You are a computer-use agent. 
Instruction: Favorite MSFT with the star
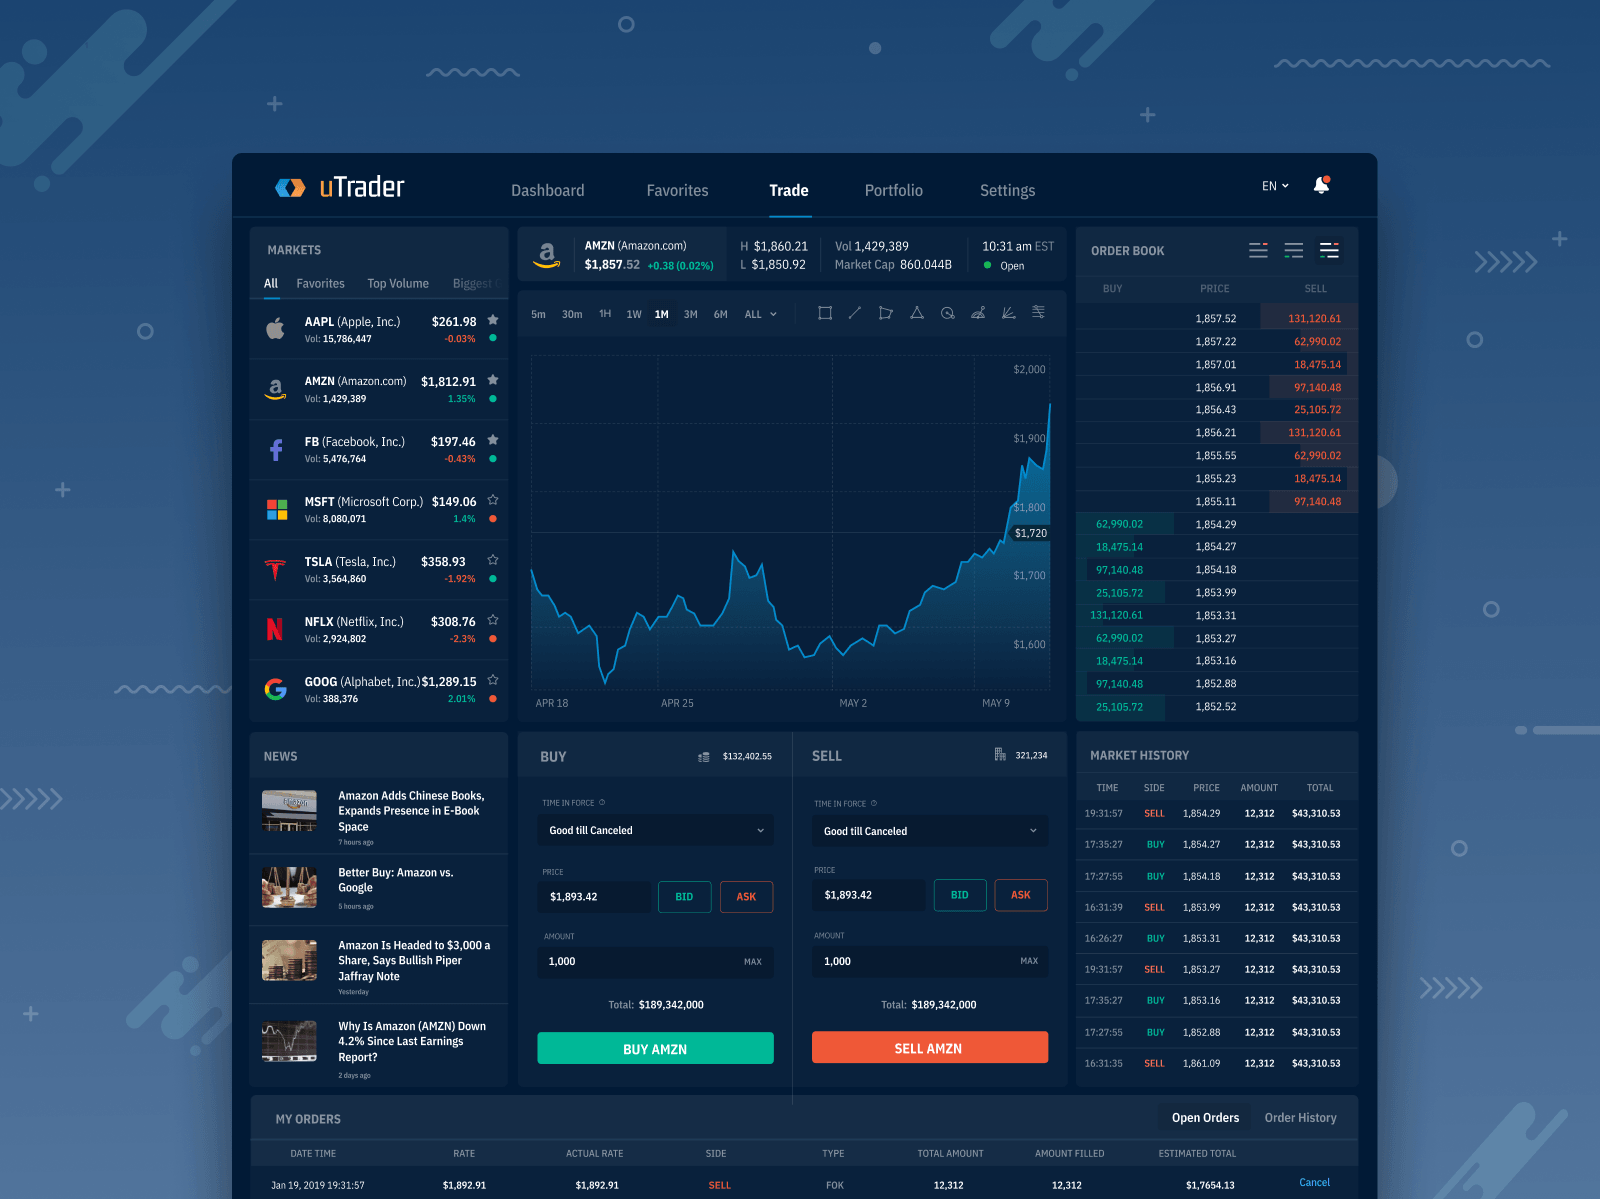[493, 500]
